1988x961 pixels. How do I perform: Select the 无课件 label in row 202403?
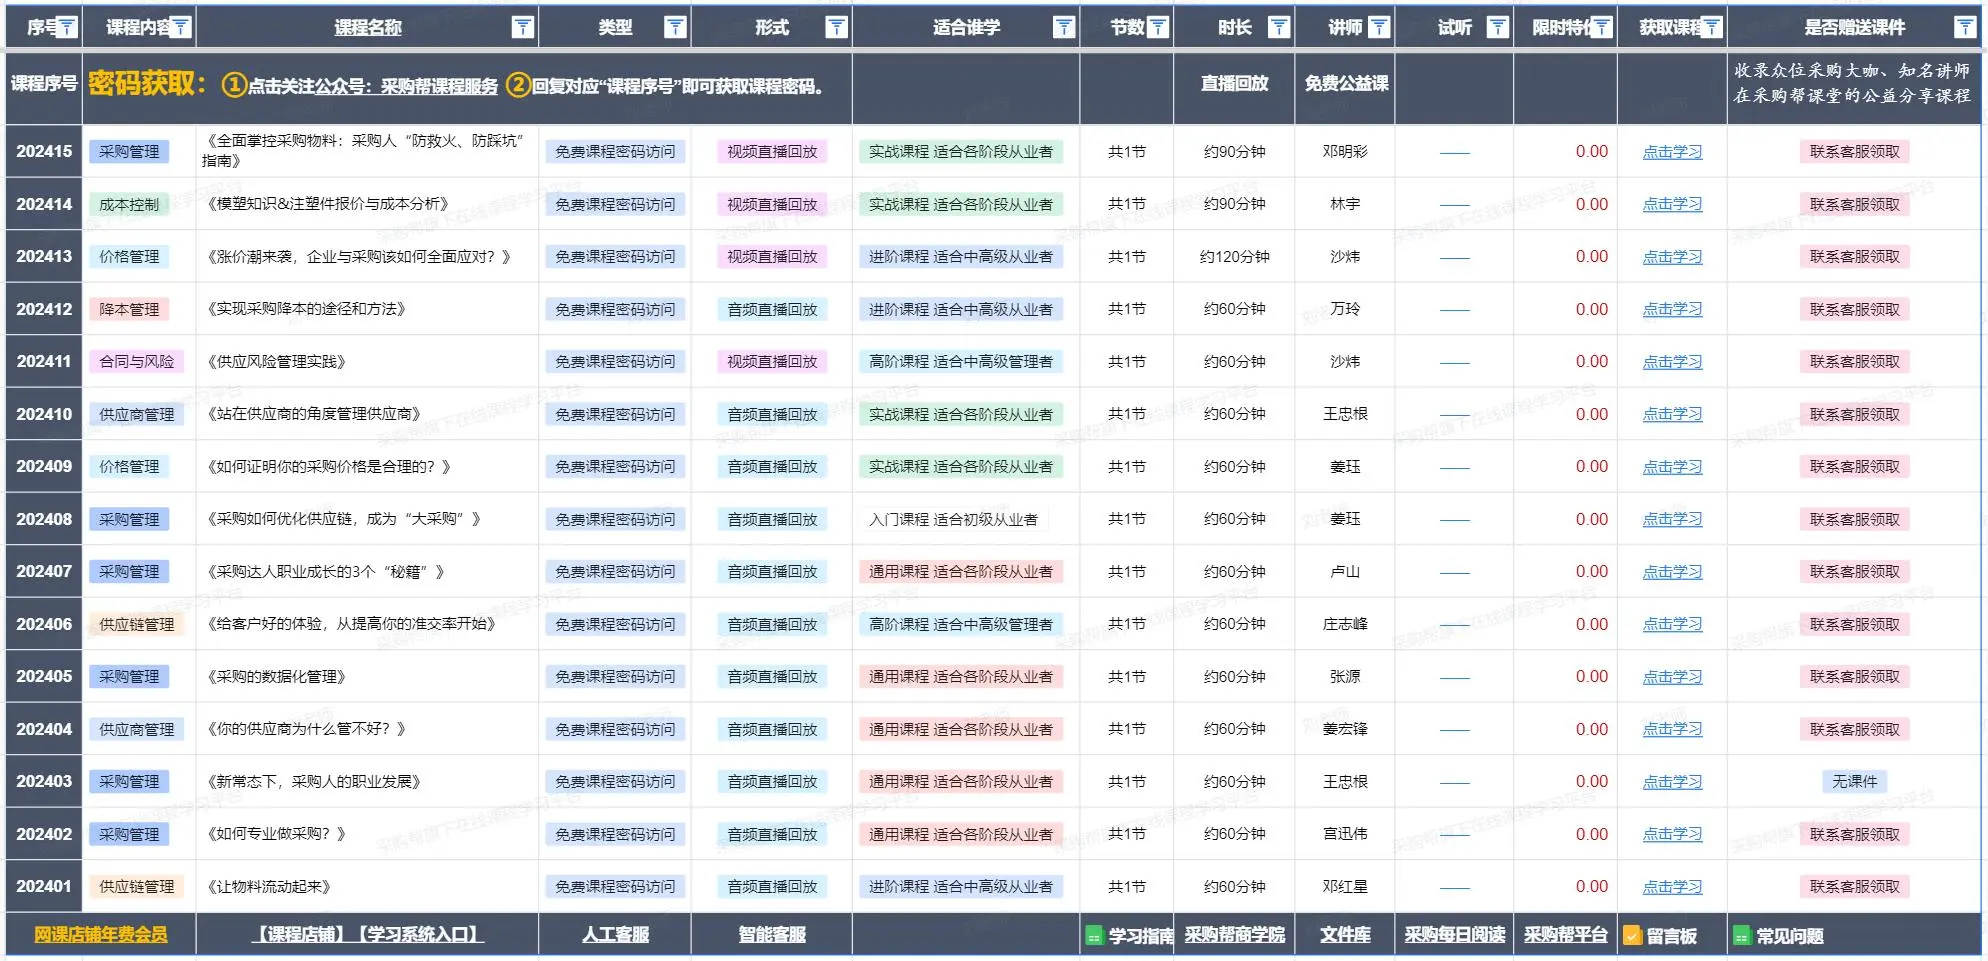pos(1855,781)
